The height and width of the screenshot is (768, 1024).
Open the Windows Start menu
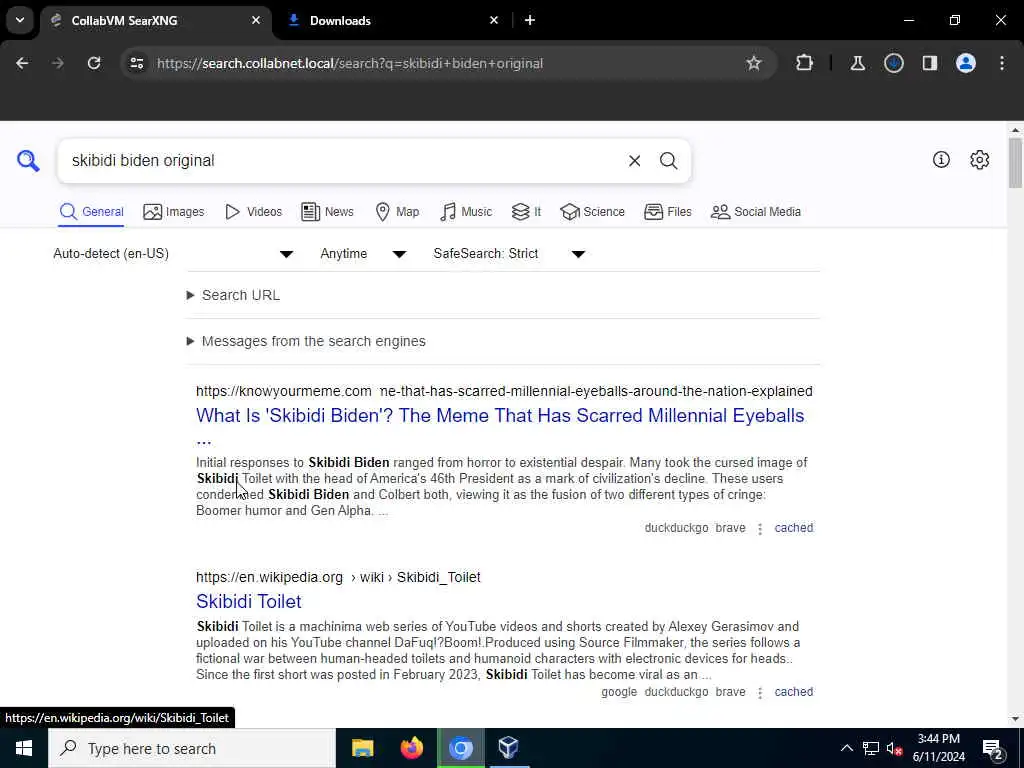pos(24,748)
